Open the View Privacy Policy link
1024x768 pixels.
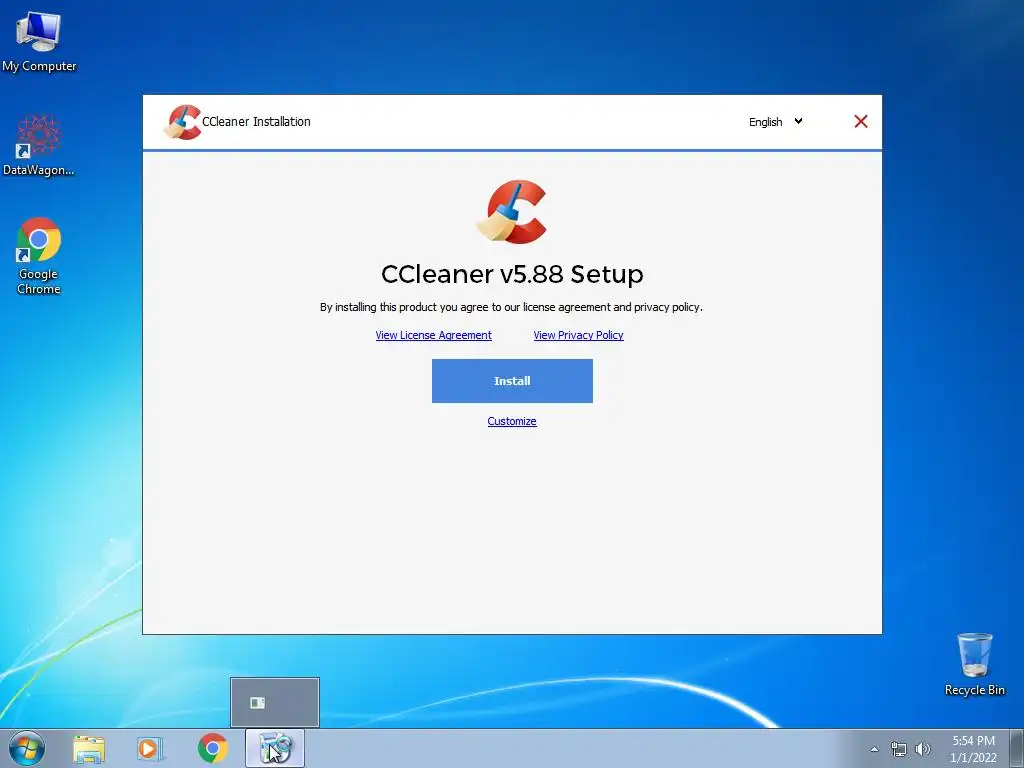coord(579,335)
